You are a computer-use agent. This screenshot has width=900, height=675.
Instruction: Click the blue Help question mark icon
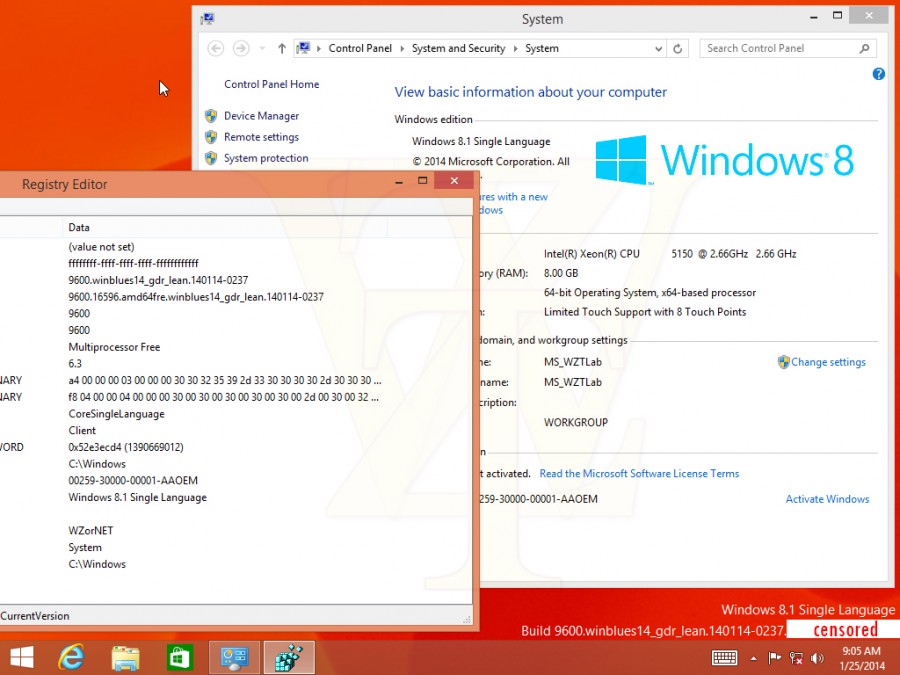point(879,74)
